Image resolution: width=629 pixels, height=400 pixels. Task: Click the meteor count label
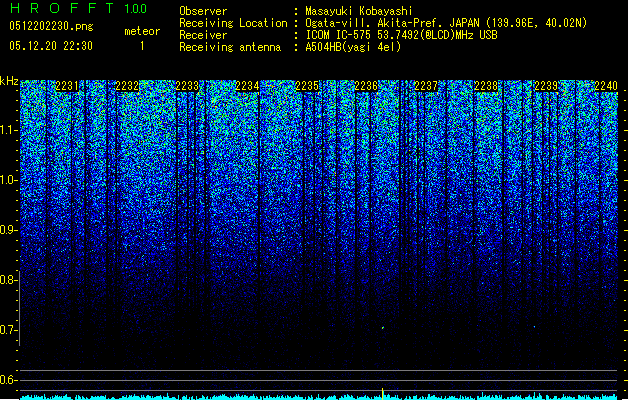(x=142, y=31)
